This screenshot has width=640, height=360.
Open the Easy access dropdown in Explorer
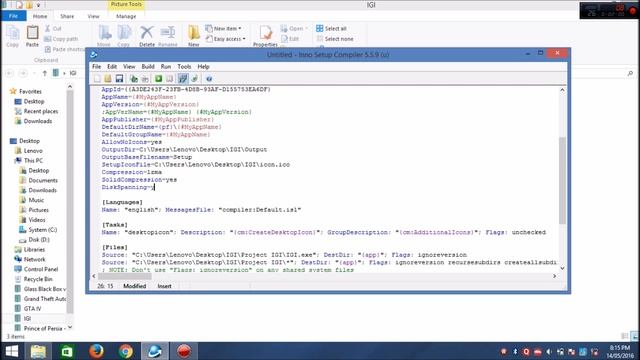(225, 39)
